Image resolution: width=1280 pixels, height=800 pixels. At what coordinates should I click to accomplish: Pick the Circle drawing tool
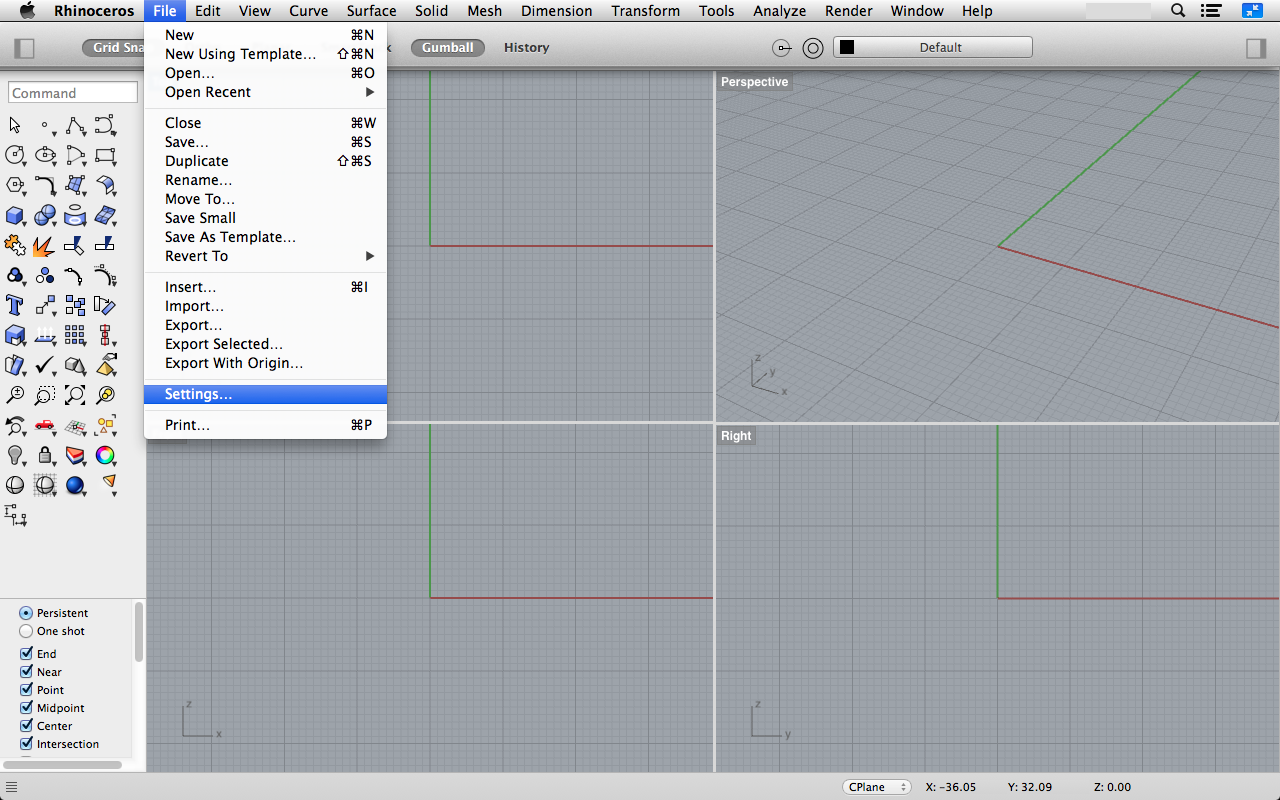tap(15, 155)
